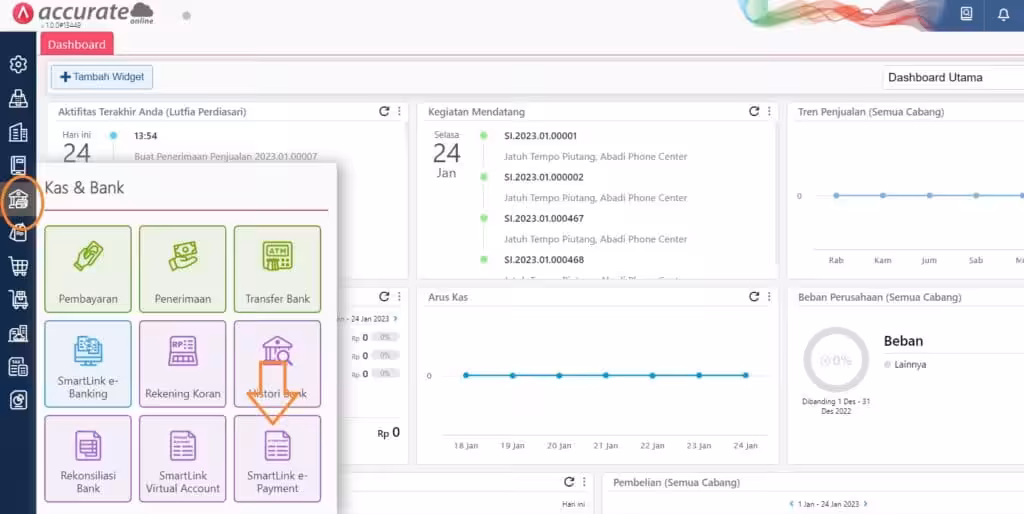
Task: Open the Penerimaan tile
Action: tap(183, 269)
